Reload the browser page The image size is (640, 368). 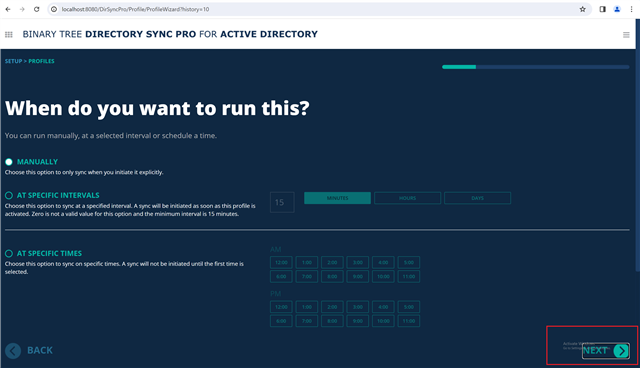click(36, 9)
